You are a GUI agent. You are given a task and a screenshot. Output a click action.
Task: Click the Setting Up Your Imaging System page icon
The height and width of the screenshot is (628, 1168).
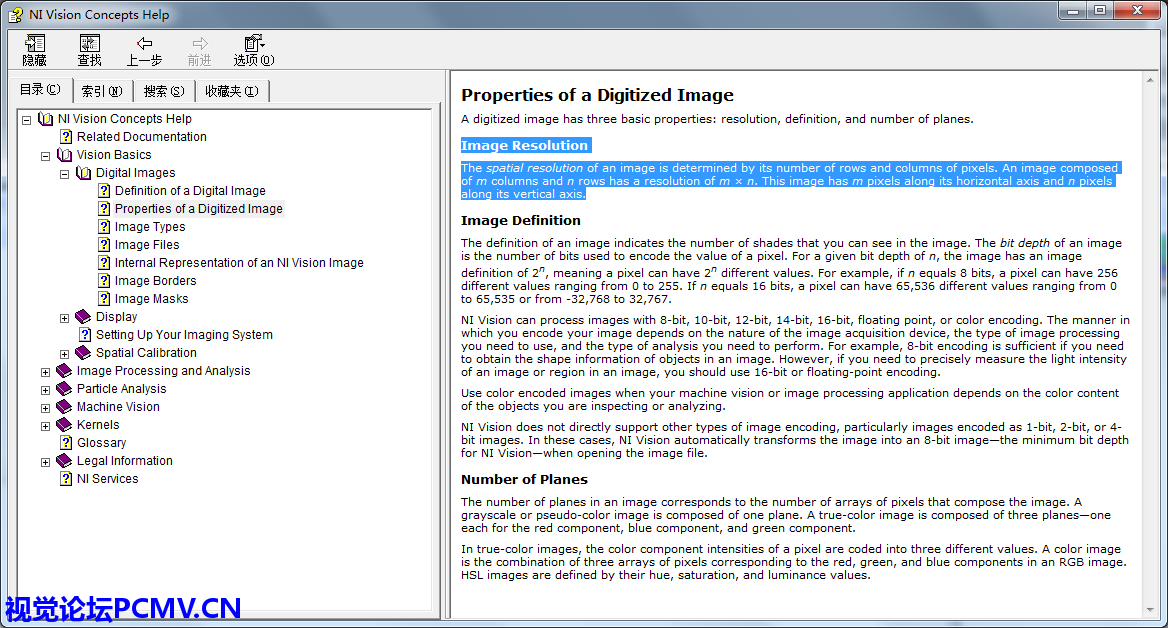pos(86,334)
